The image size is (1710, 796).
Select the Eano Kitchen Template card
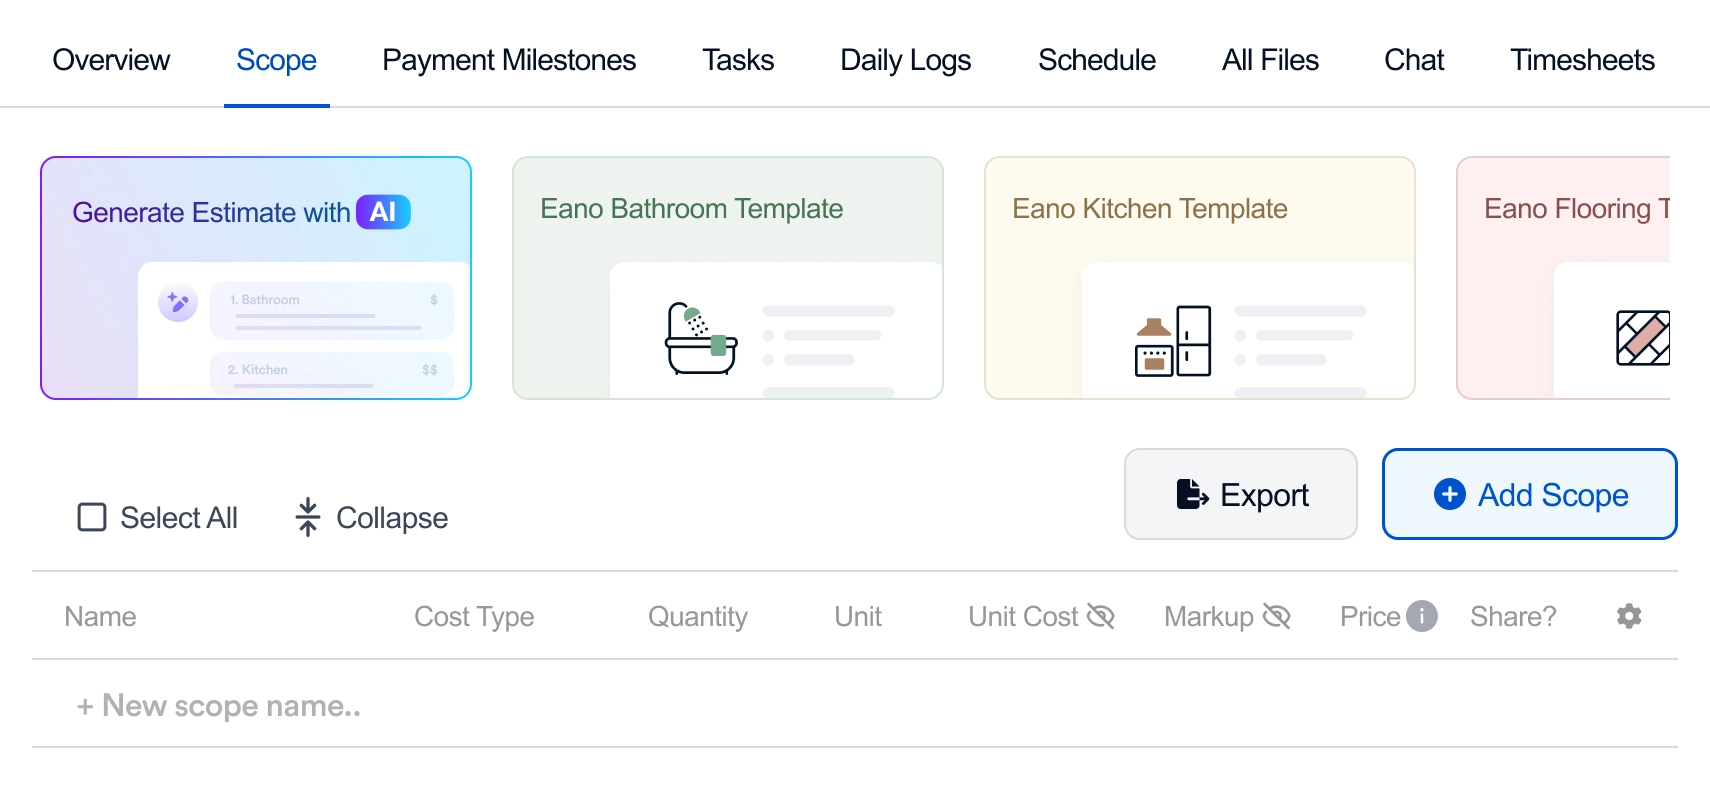1199,278
